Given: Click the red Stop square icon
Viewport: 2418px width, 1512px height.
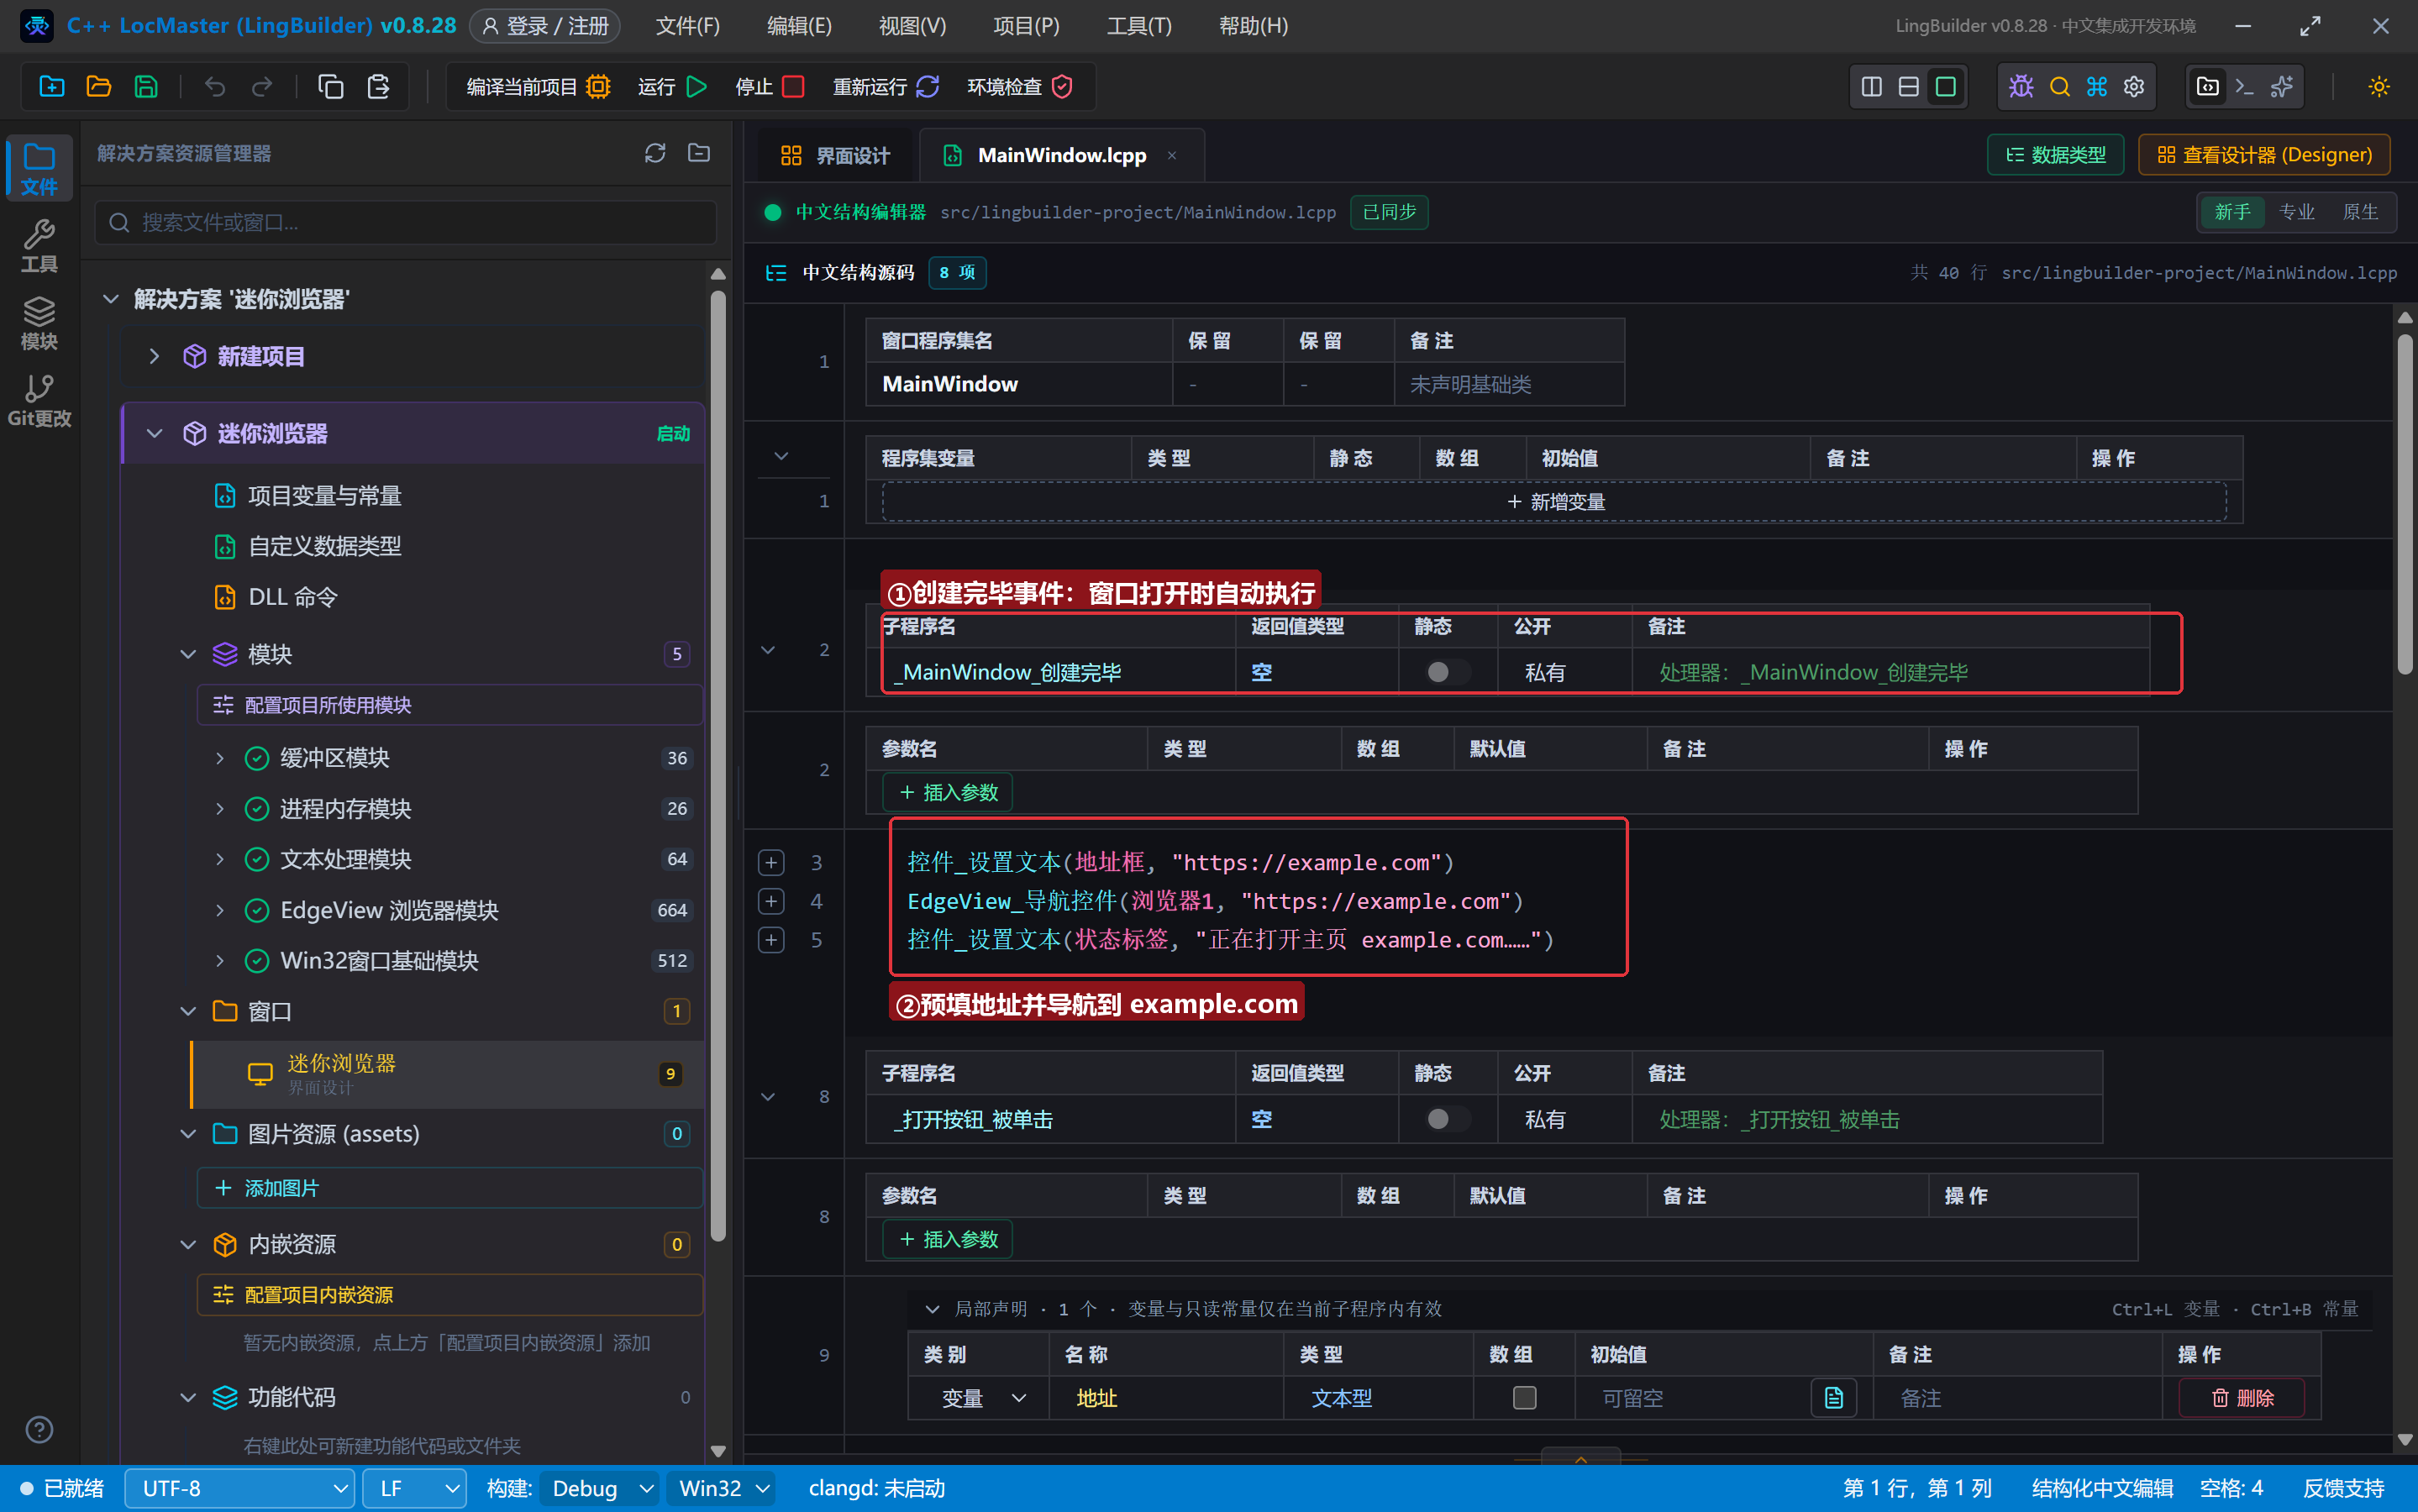Looking at the screenshot, I should (793, 87).
